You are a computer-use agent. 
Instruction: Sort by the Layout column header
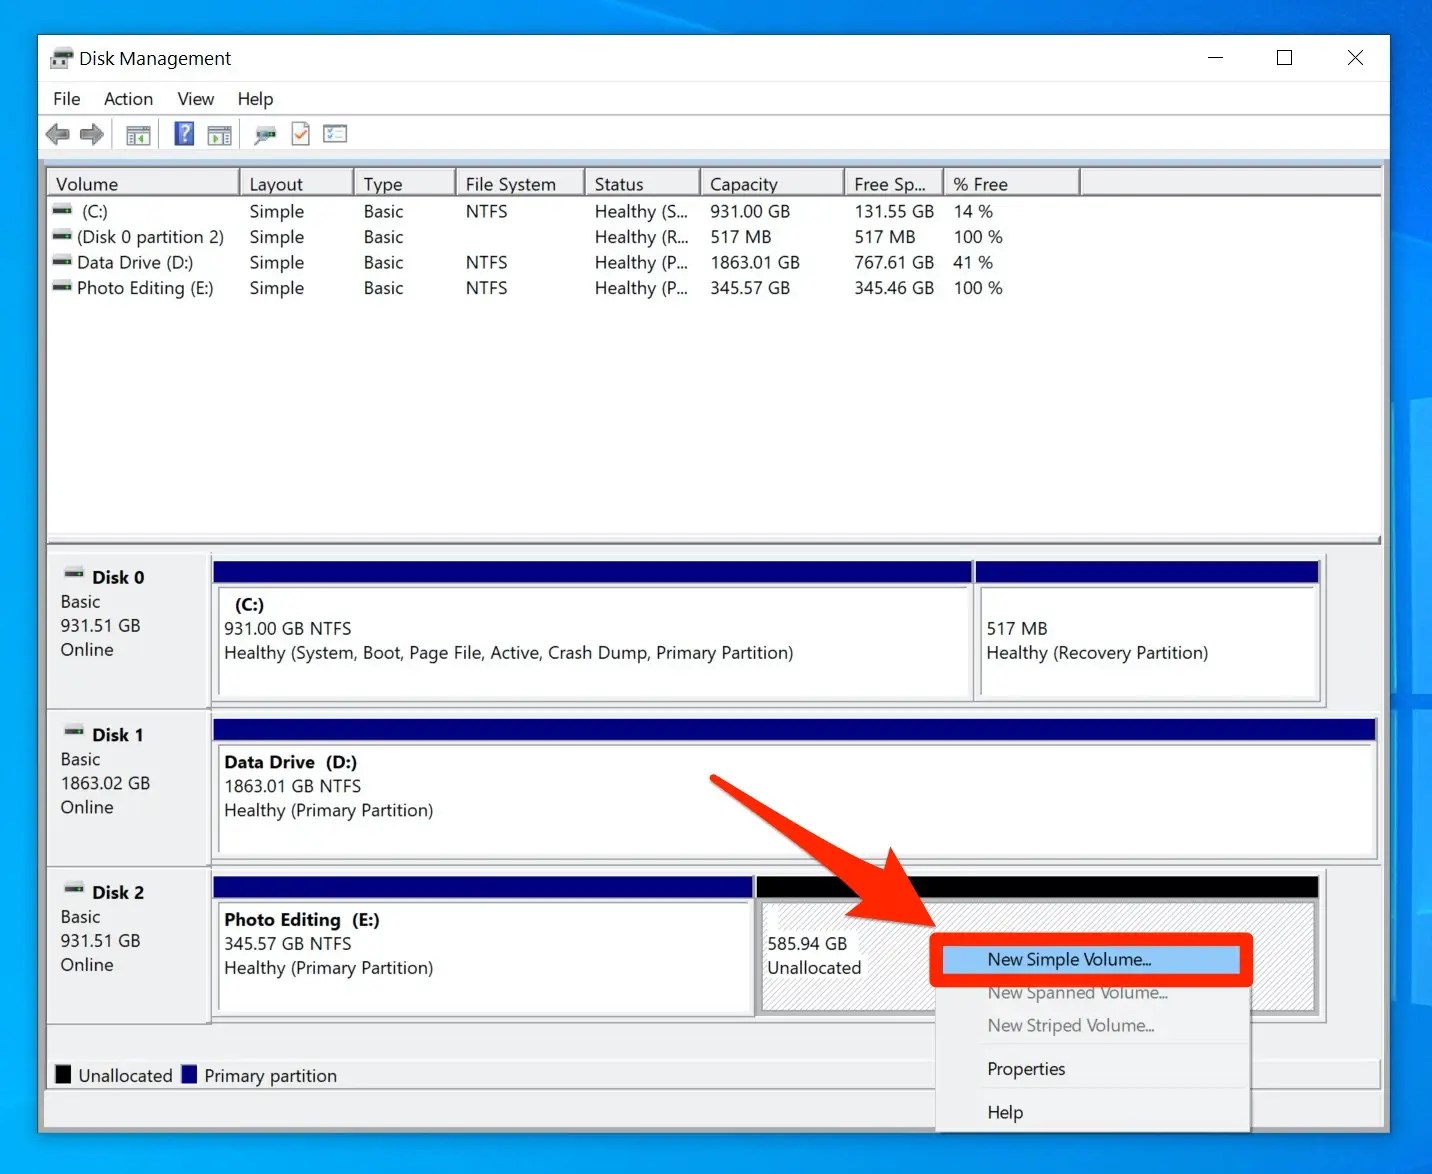coord(296,184)
